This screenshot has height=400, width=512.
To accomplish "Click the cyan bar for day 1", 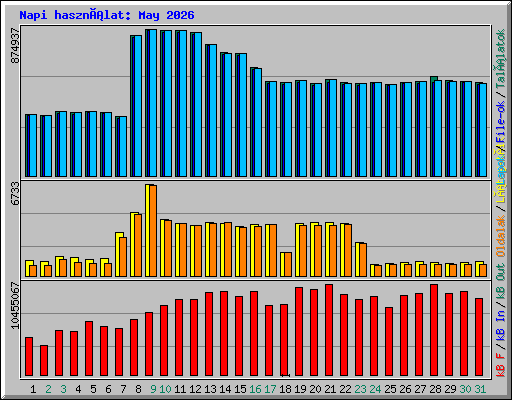I will 33,146.
